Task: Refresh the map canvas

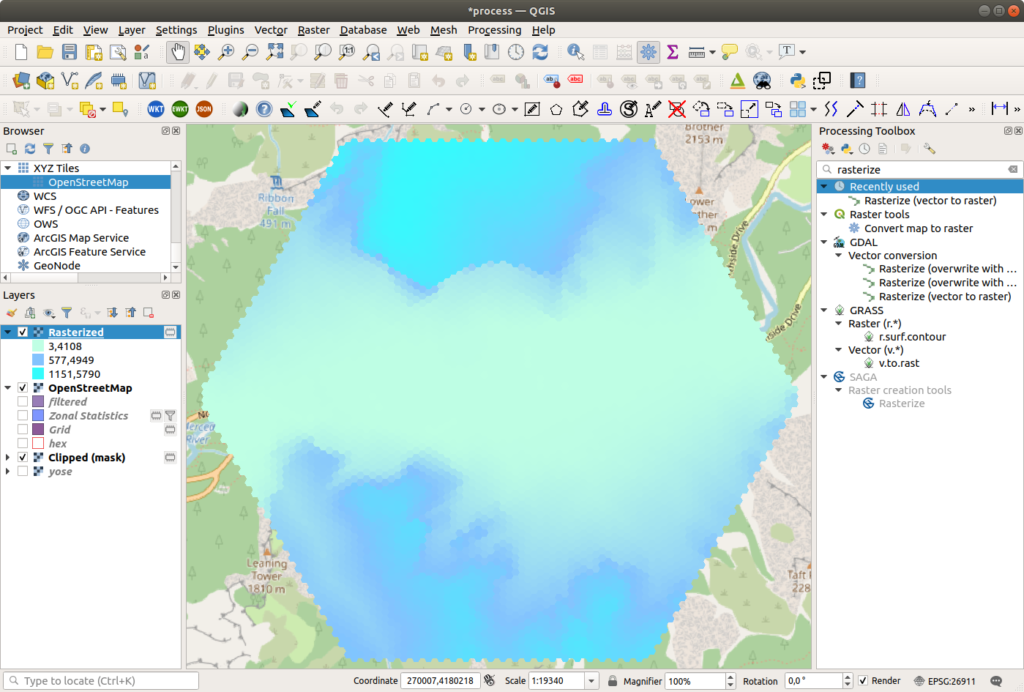Action: (x=542, y=51)
